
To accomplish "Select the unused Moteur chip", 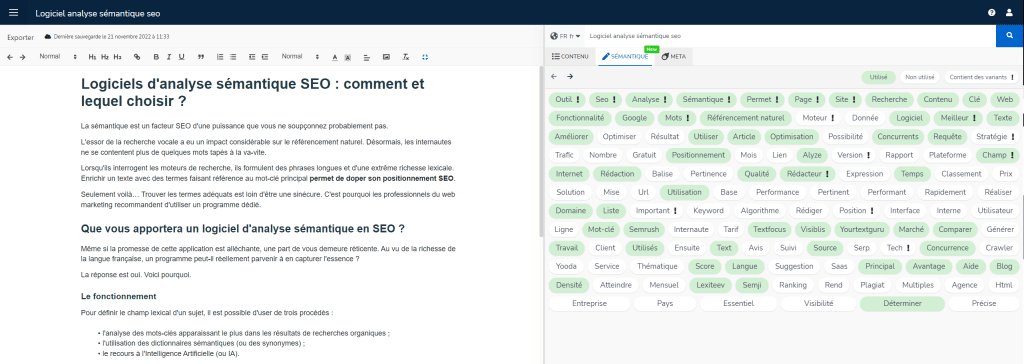I will pyautogui.click(x=818, y=118).
